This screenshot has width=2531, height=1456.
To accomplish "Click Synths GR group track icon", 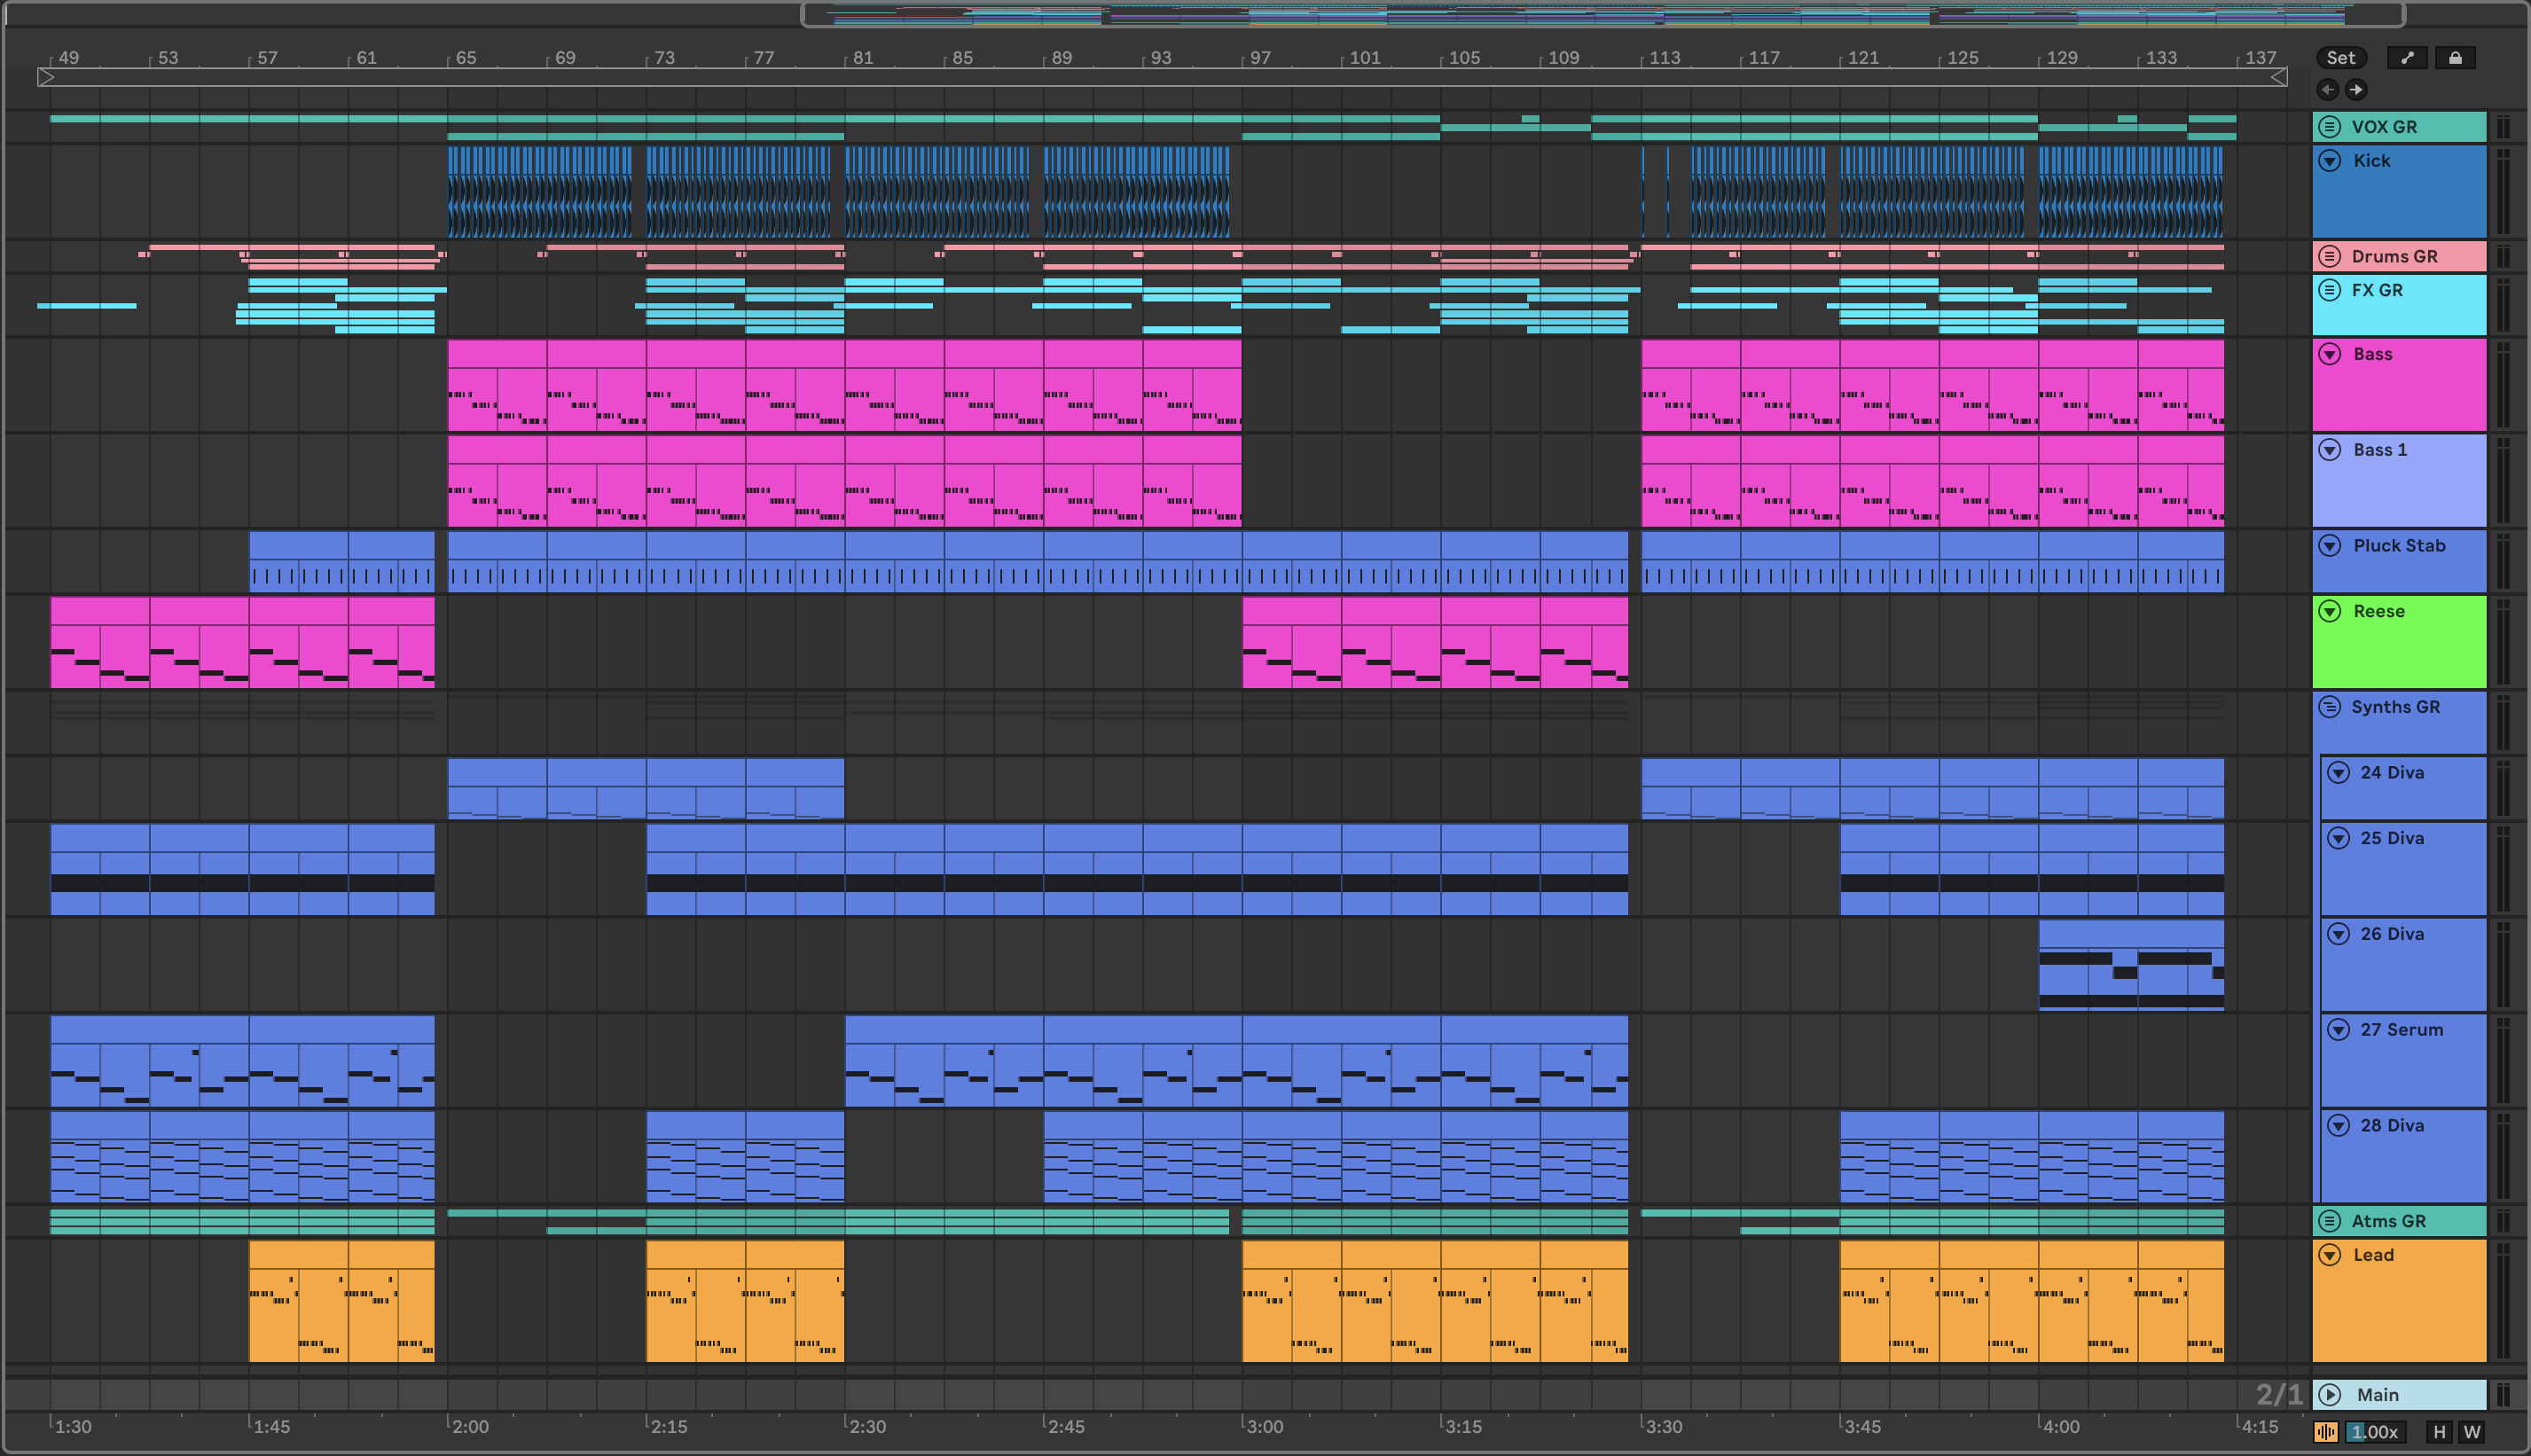I will 2330,707.
